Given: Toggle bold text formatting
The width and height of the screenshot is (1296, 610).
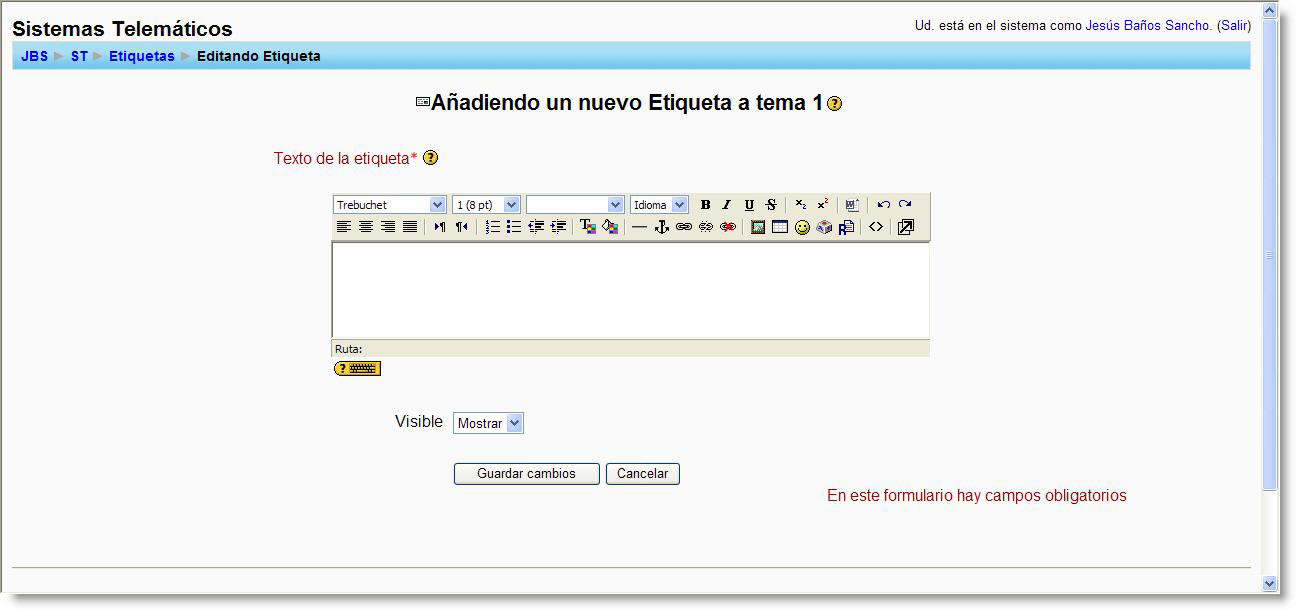Looking at the screenshot, I should tap(705, 204).
